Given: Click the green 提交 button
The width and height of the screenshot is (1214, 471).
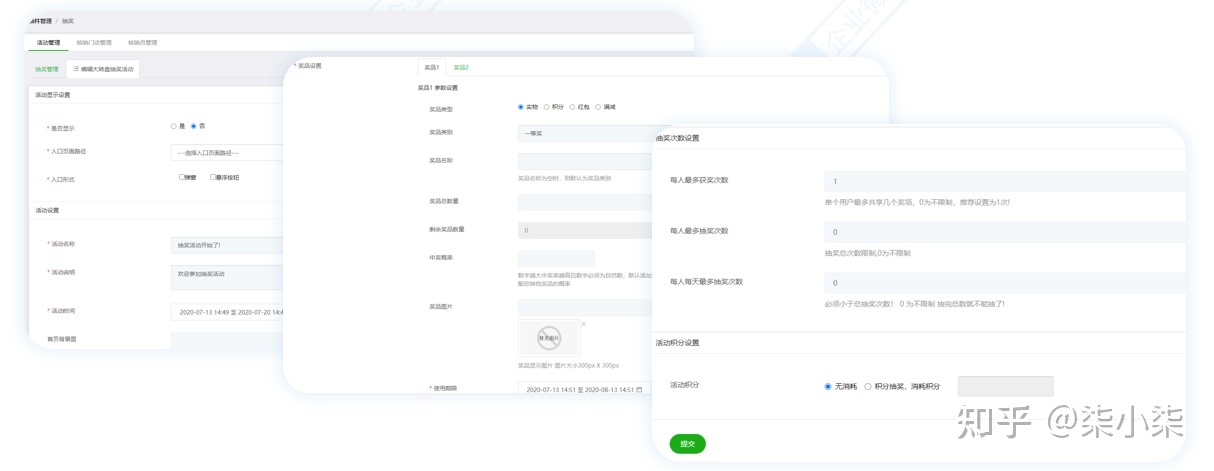Looking at the screenshot, I should click(x=687, y=444).
